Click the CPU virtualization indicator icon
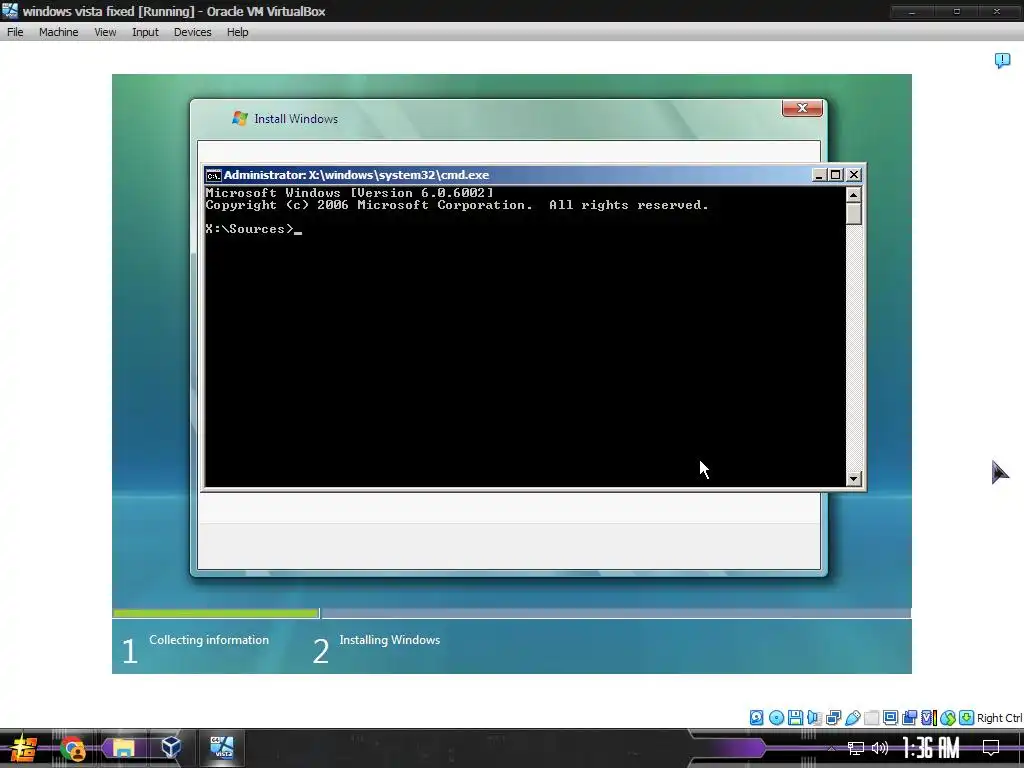 928,718
